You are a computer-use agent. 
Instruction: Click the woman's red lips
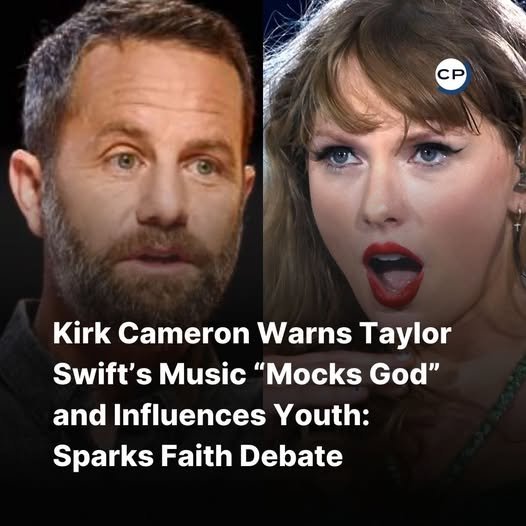click(x=393, y=275)
